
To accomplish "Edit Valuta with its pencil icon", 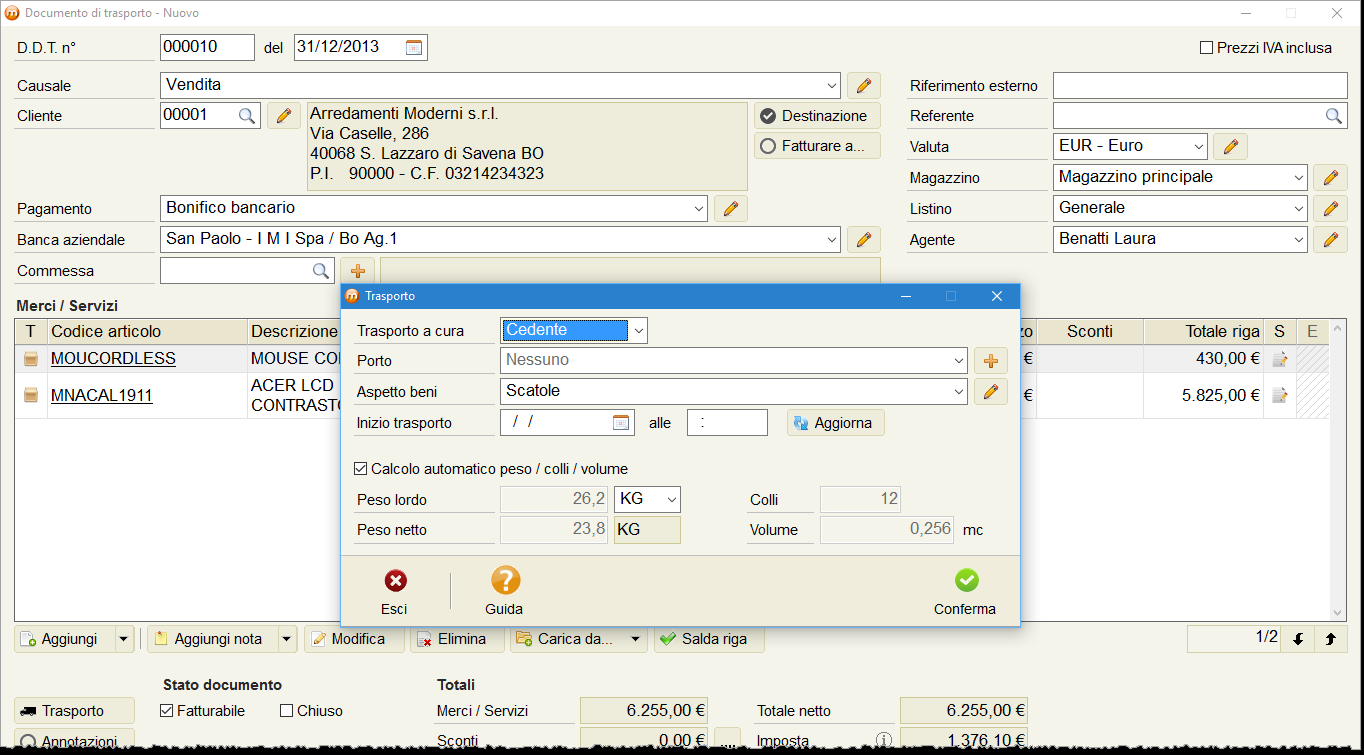I will click(x=1230, y=147).
